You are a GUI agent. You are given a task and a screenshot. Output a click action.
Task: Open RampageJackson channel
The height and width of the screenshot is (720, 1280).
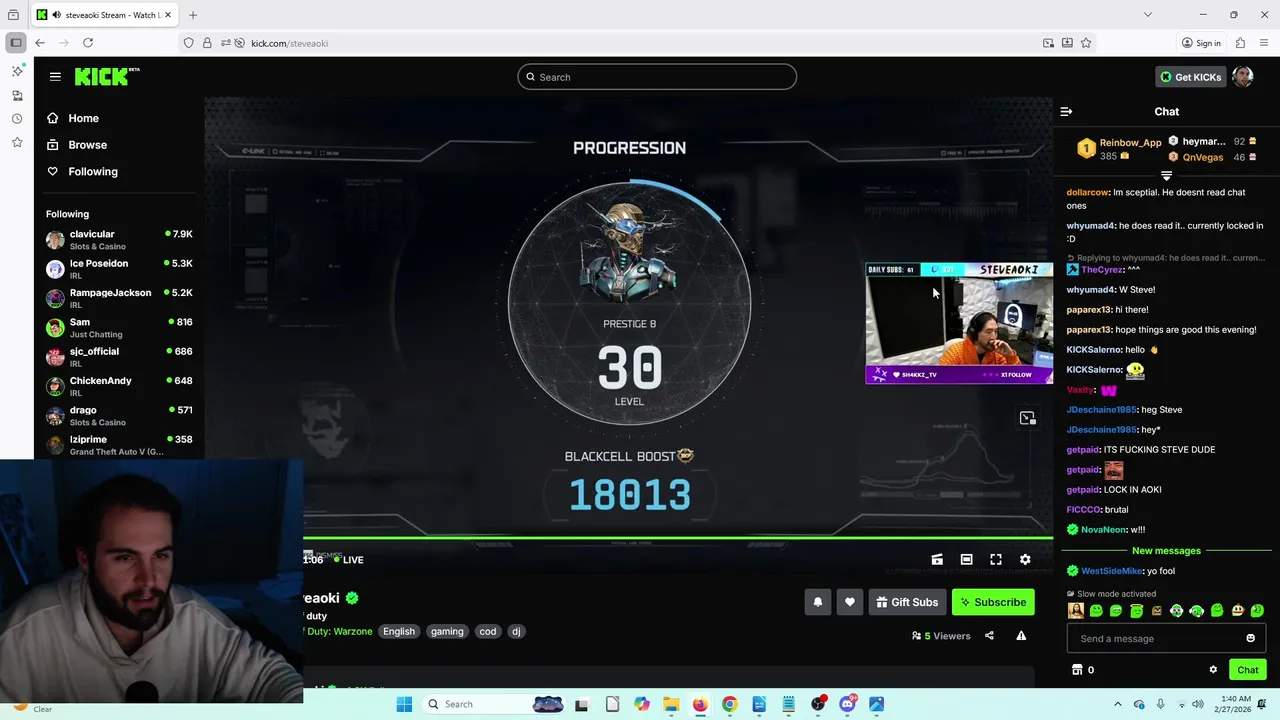pyautogui.click(x=118, y=298)
